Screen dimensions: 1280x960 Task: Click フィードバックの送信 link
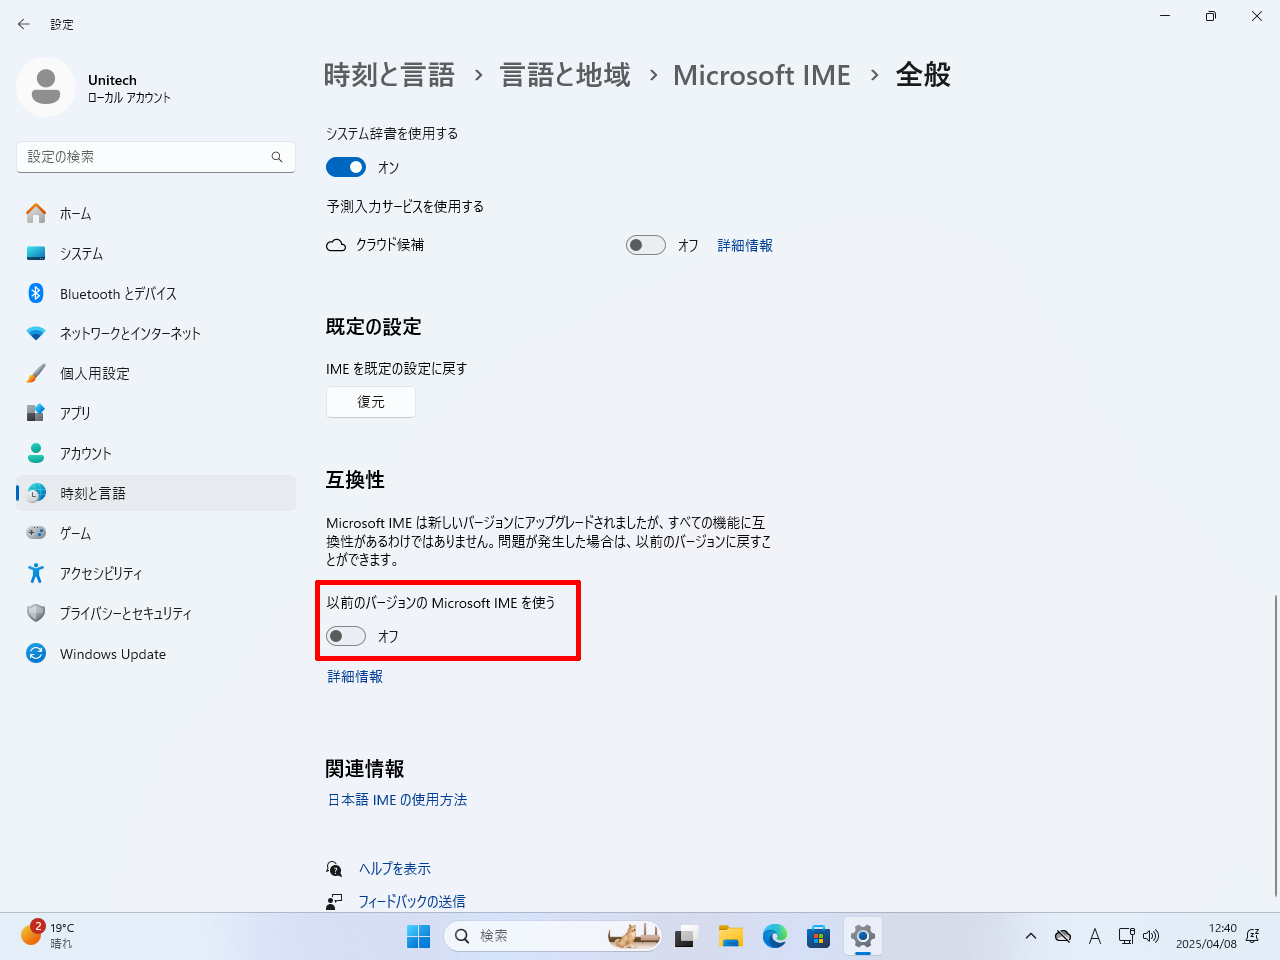pyautogui.click(x=412, y=901)
